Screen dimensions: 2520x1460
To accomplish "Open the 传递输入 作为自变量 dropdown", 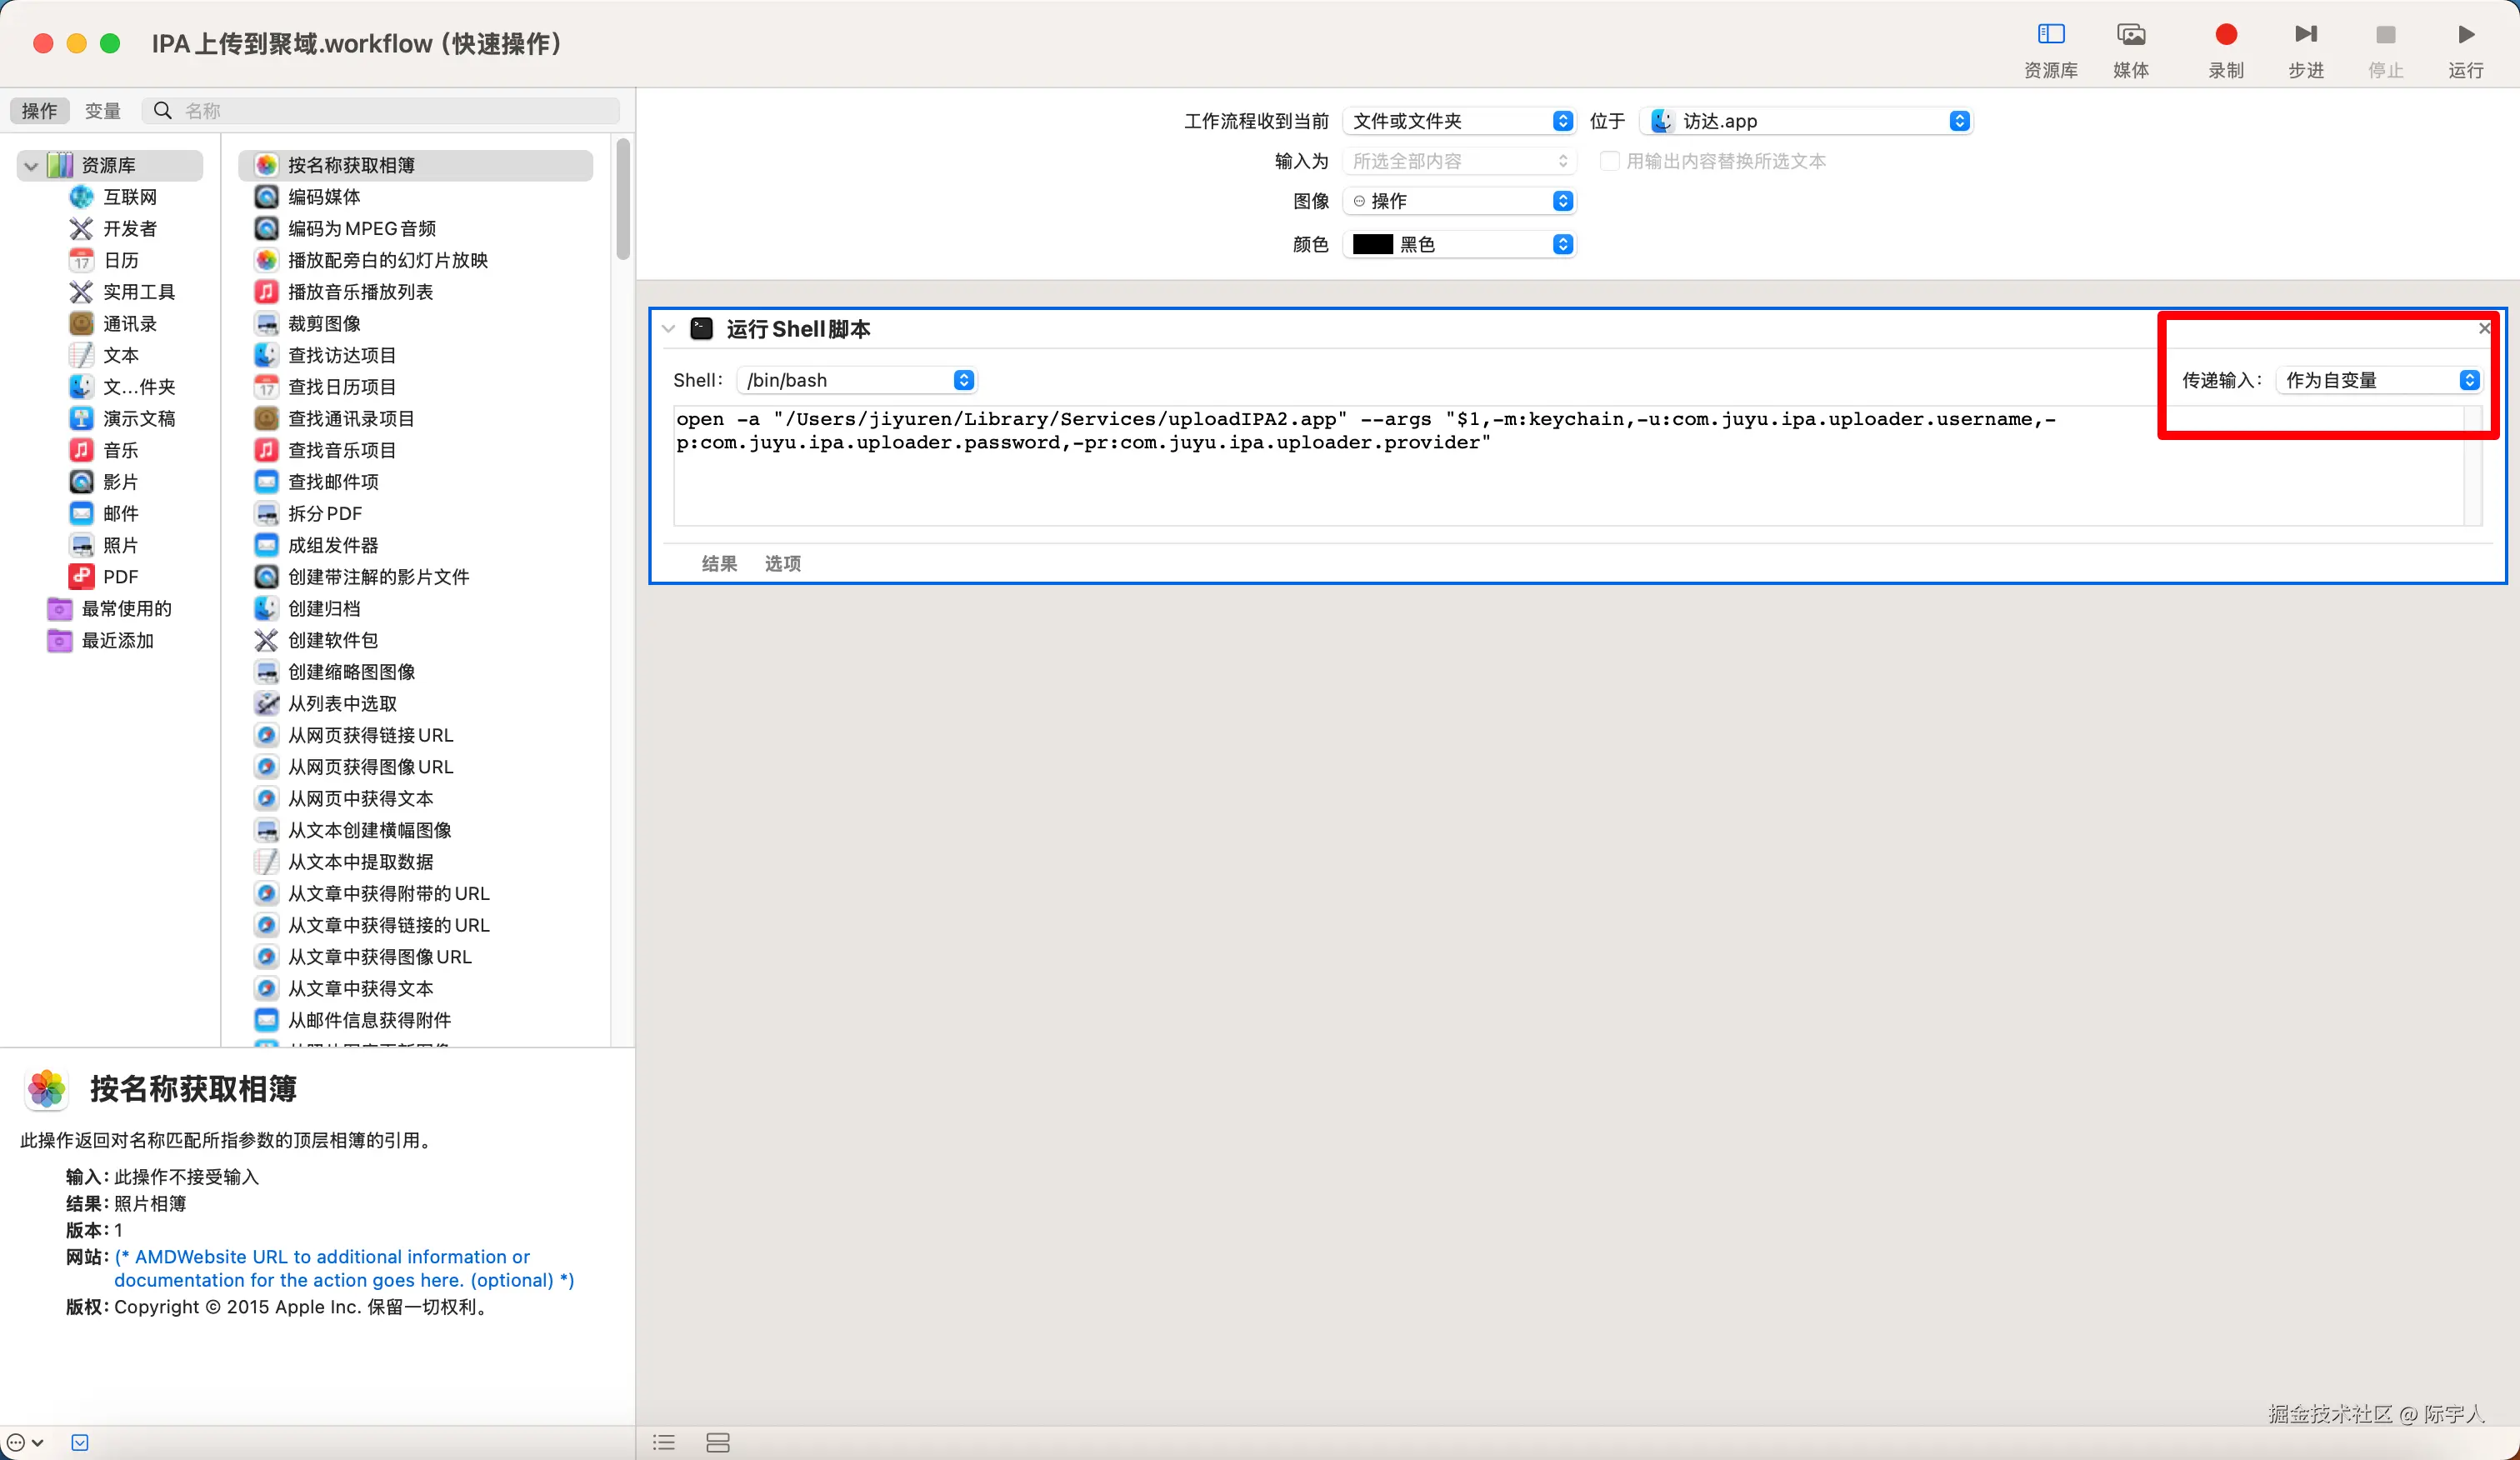I will pos(2378,380).
